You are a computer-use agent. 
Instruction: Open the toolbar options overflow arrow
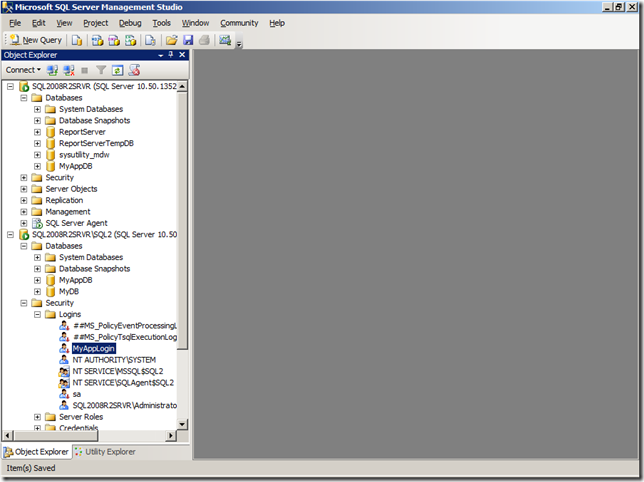point(239,43)
